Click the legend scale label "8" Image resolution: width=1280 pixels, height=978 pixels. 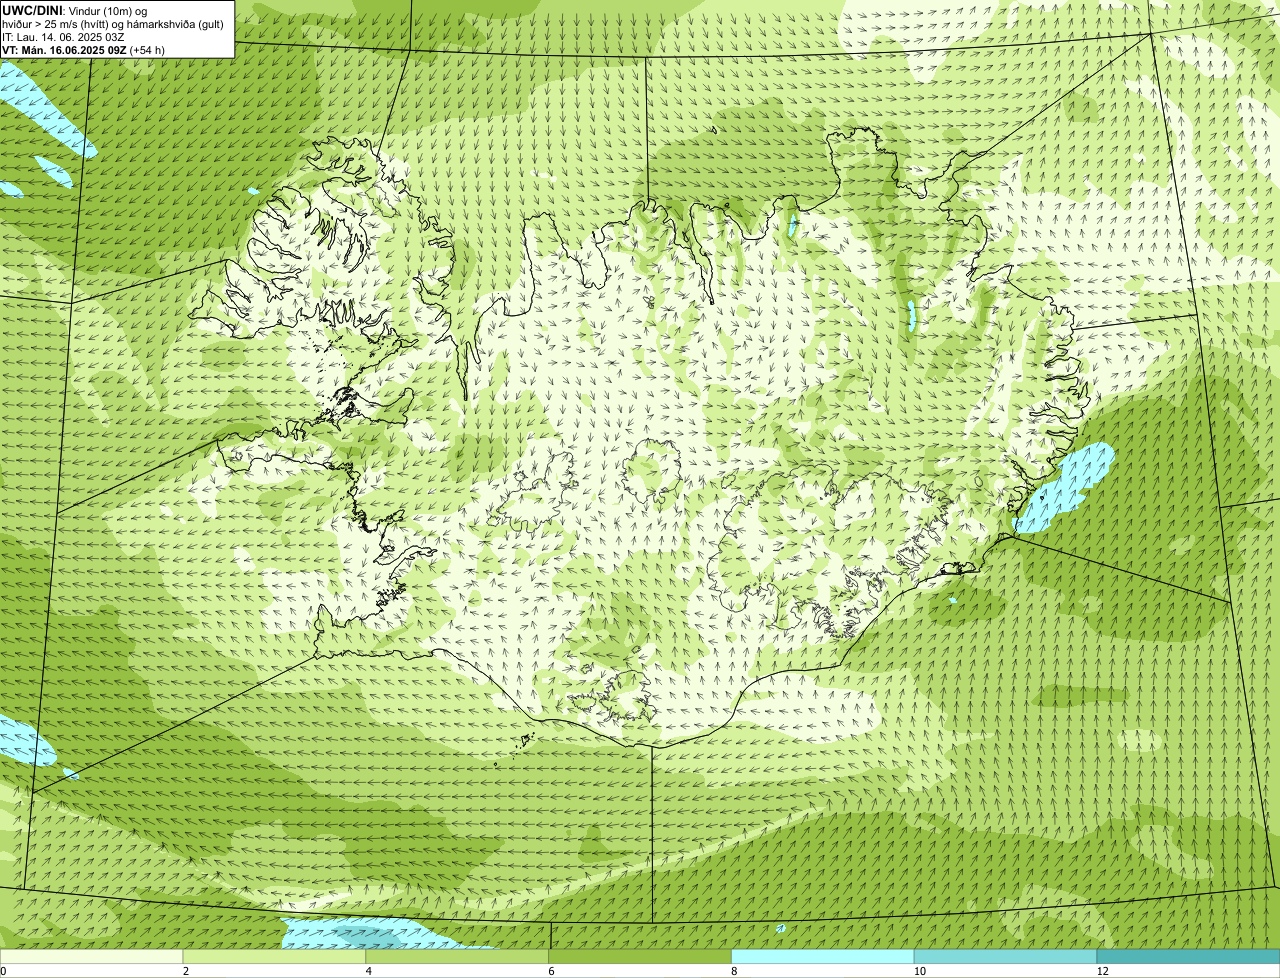click(x=734, y=971)
